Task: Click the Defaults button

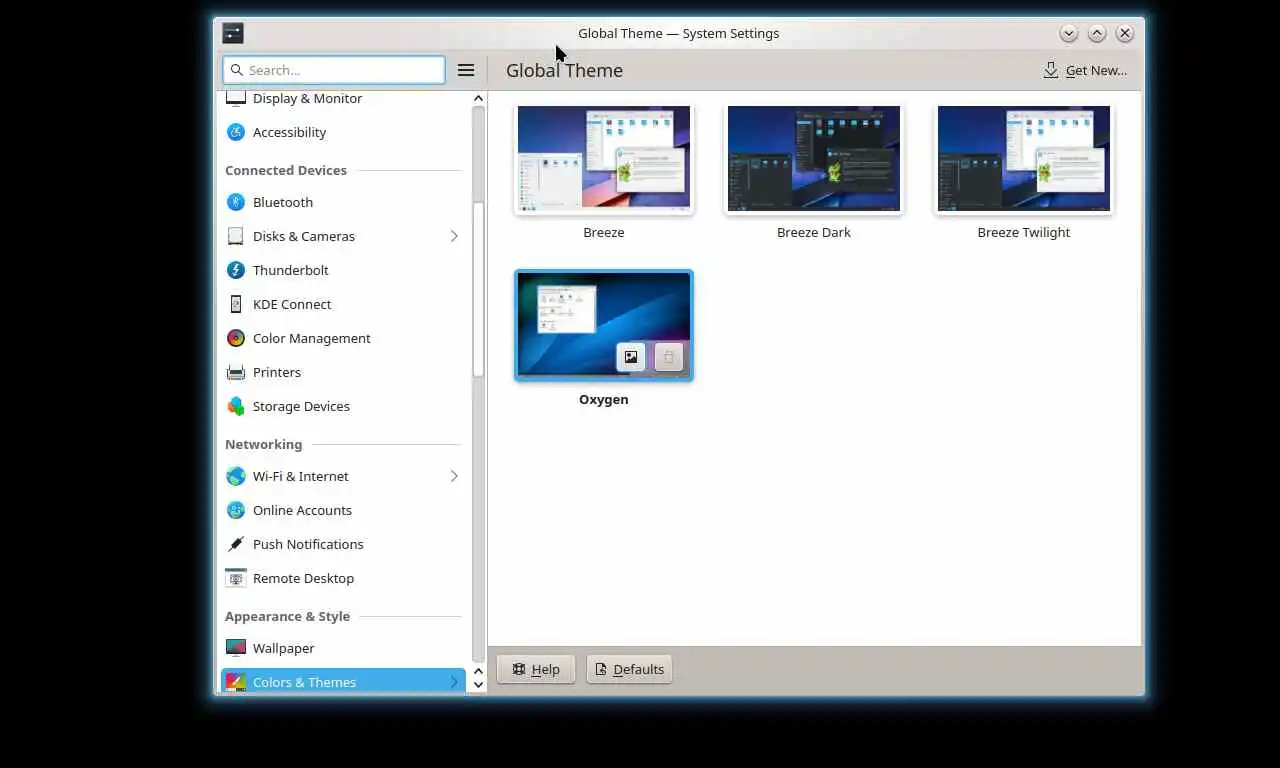Action: pos(629,669)
